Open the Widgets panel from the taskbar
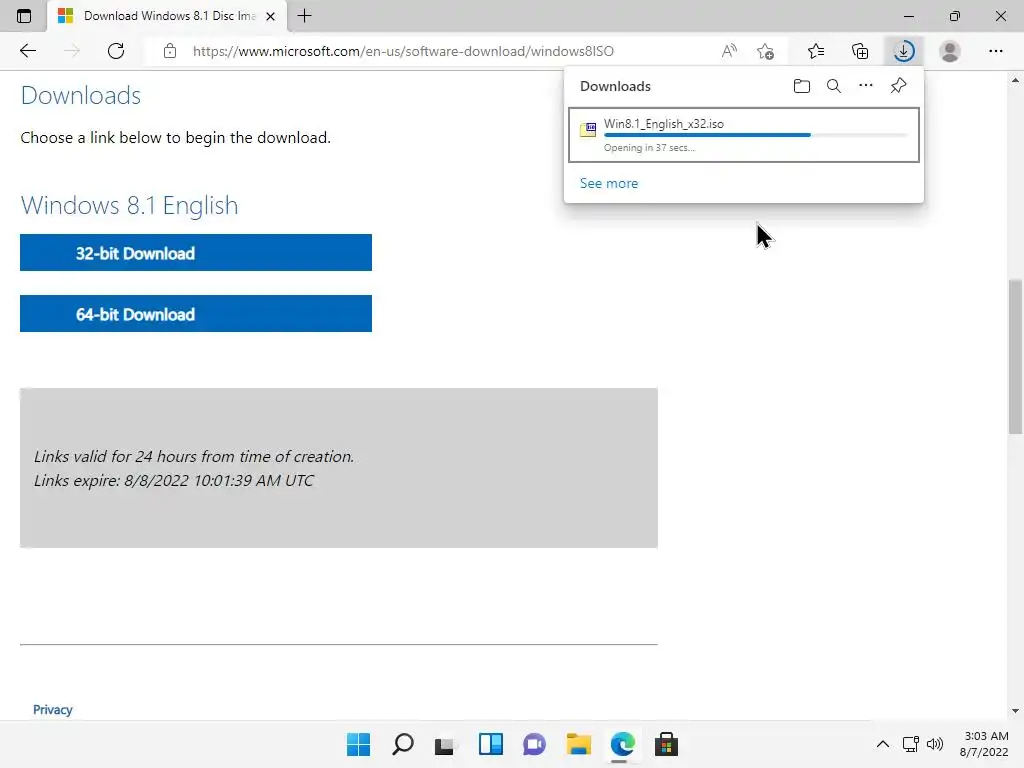 pyautogui.click(x=490, y=744)
